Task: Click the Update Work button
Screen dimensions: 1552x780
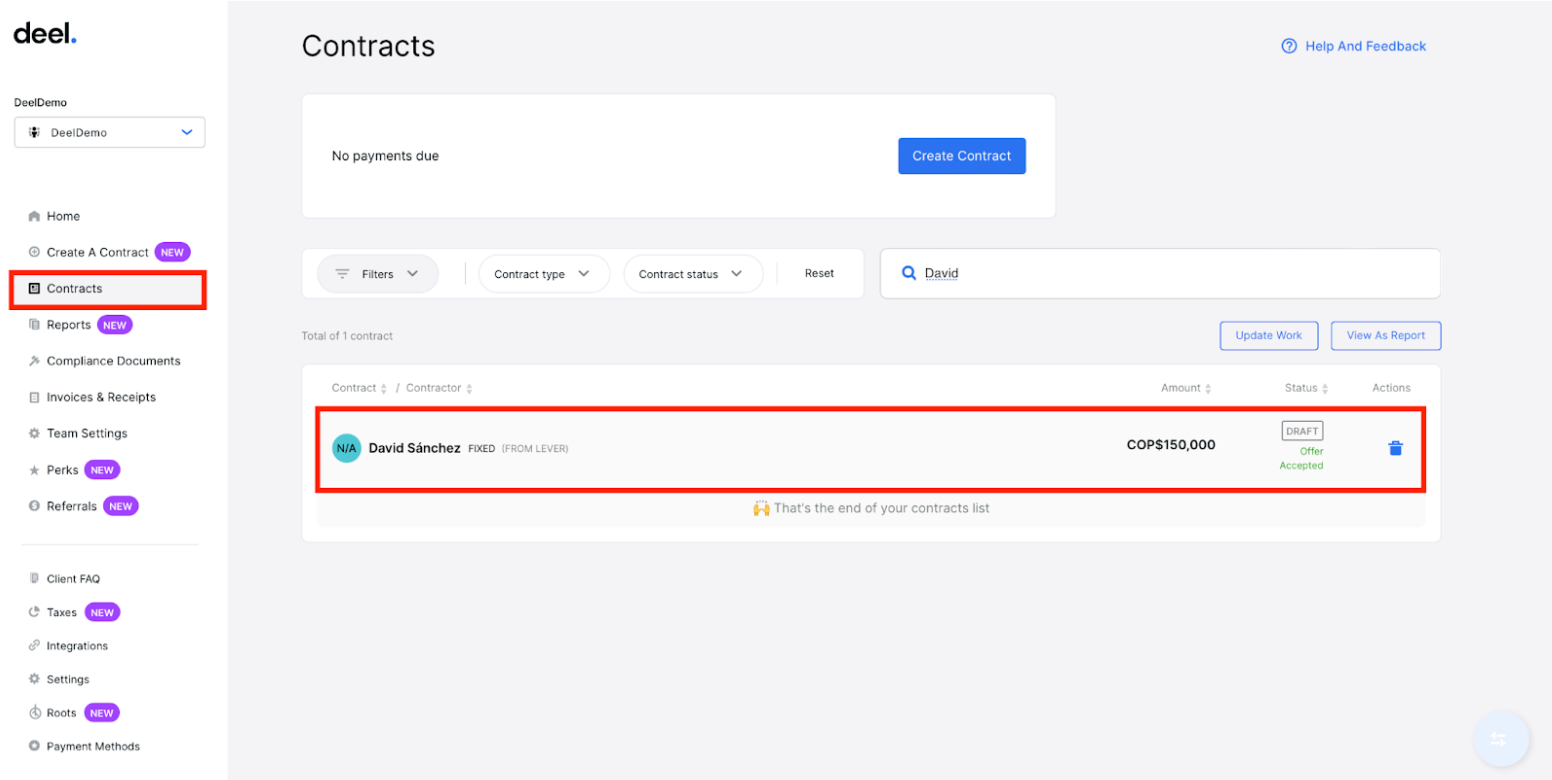Action: [1269, 336]
